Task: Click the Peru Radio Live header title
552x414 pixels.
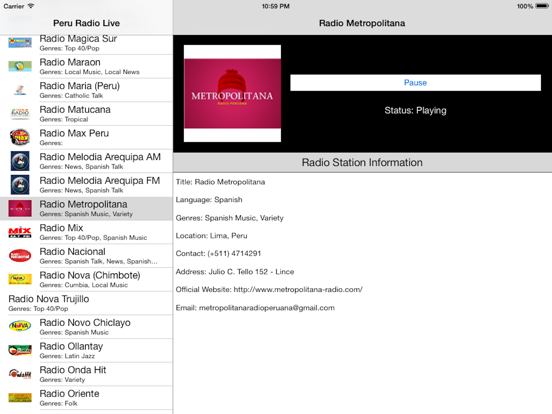Action: [87, 23]
